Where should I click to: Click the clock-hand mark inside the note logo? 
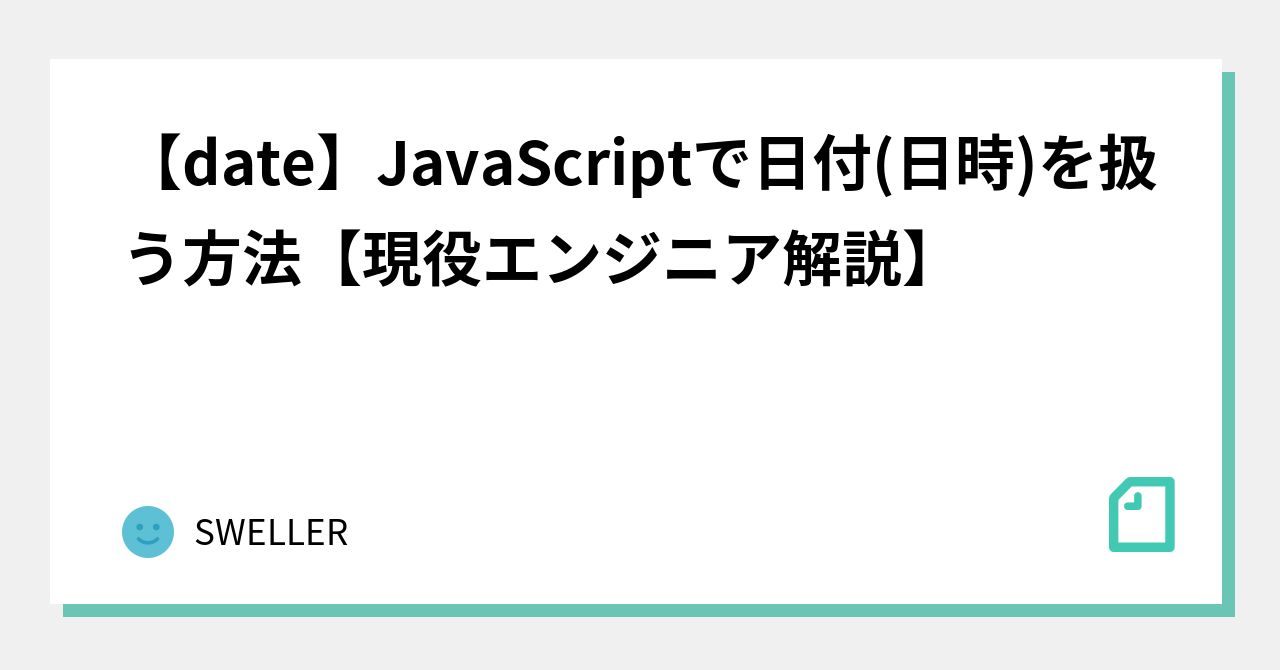click(1133, 502)
